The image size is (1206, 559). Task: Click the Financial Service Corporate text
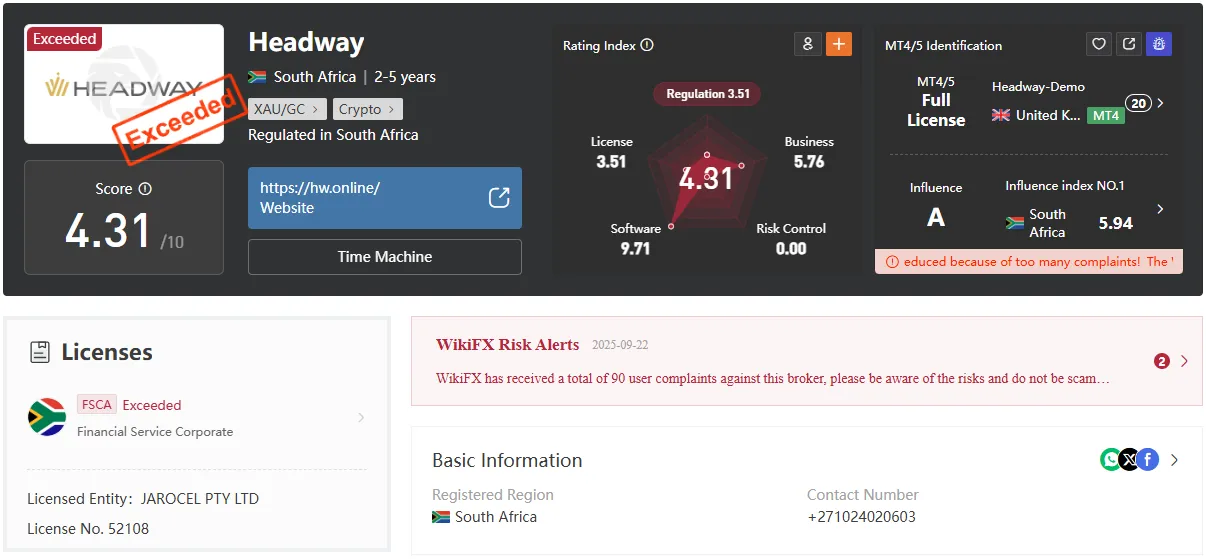tap(155, 432)
